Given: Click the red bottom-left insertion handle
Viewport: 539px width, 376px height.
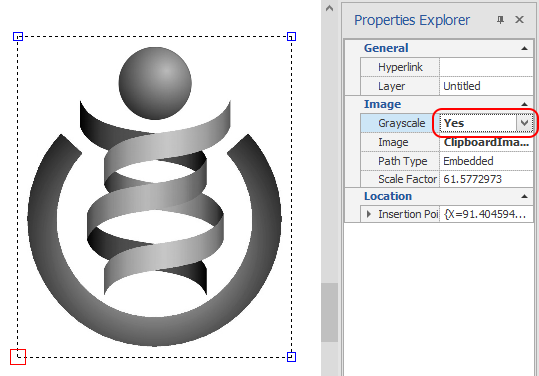Looking at the screenshot, I should (18, 357).
